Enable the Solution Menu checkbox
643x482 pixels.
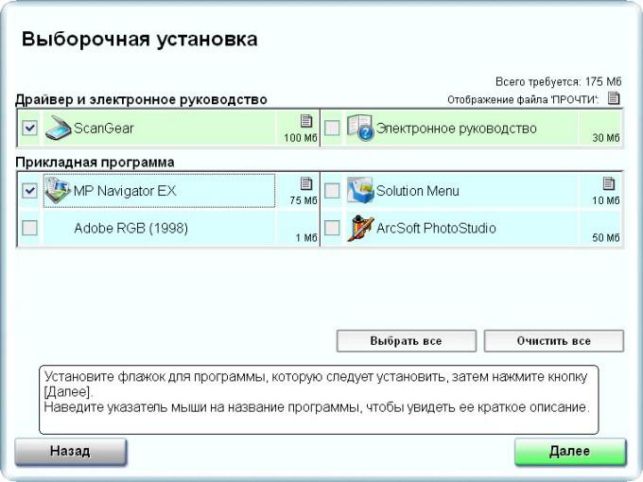pos(332,190)
